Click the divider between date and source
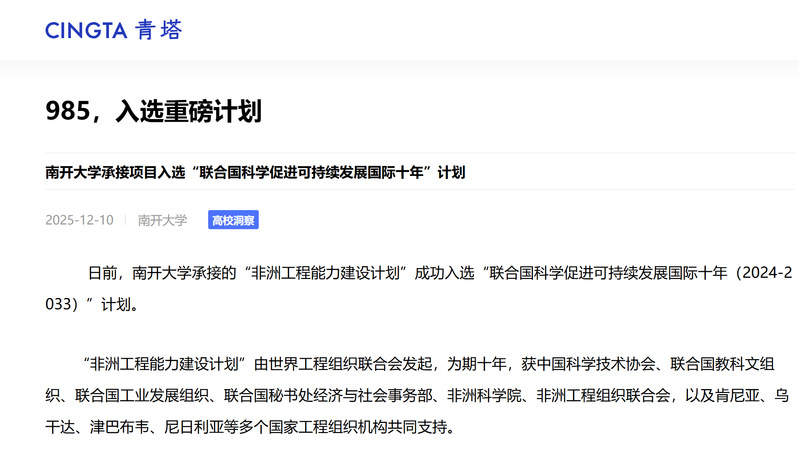Screen dimensions: 799x449 [125, 220]
